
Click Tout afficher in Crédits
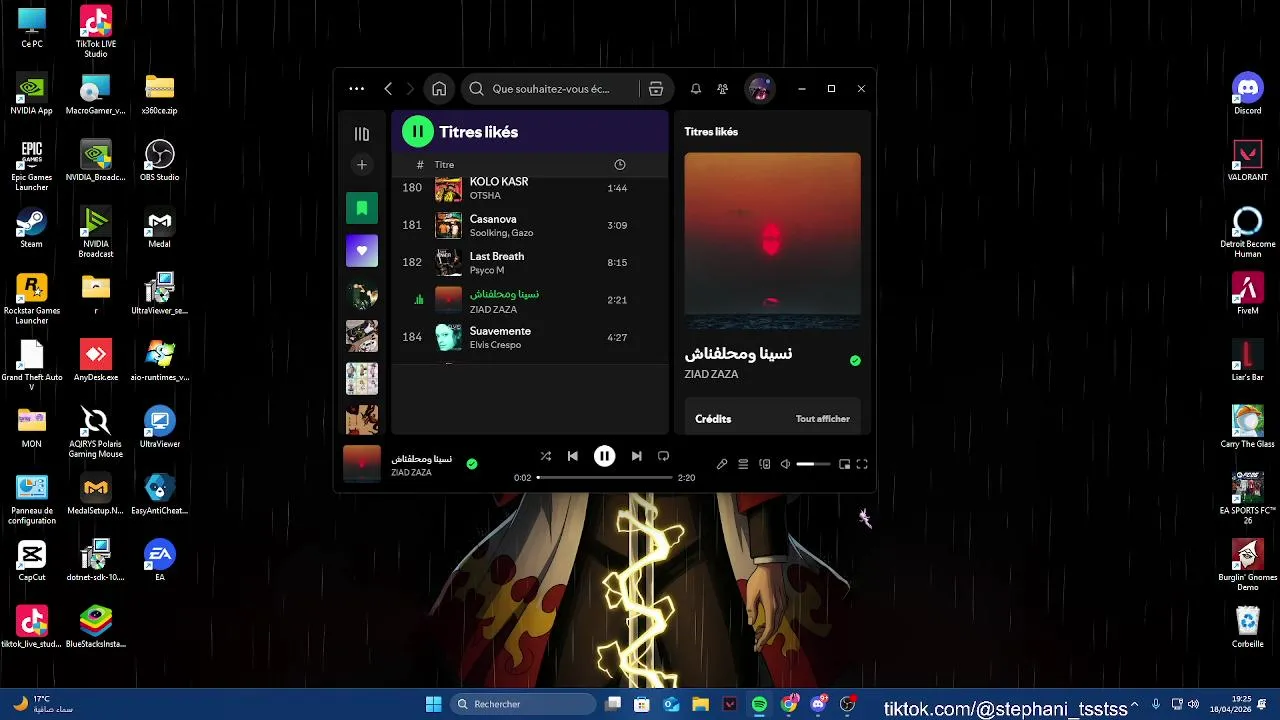(822, 419)
